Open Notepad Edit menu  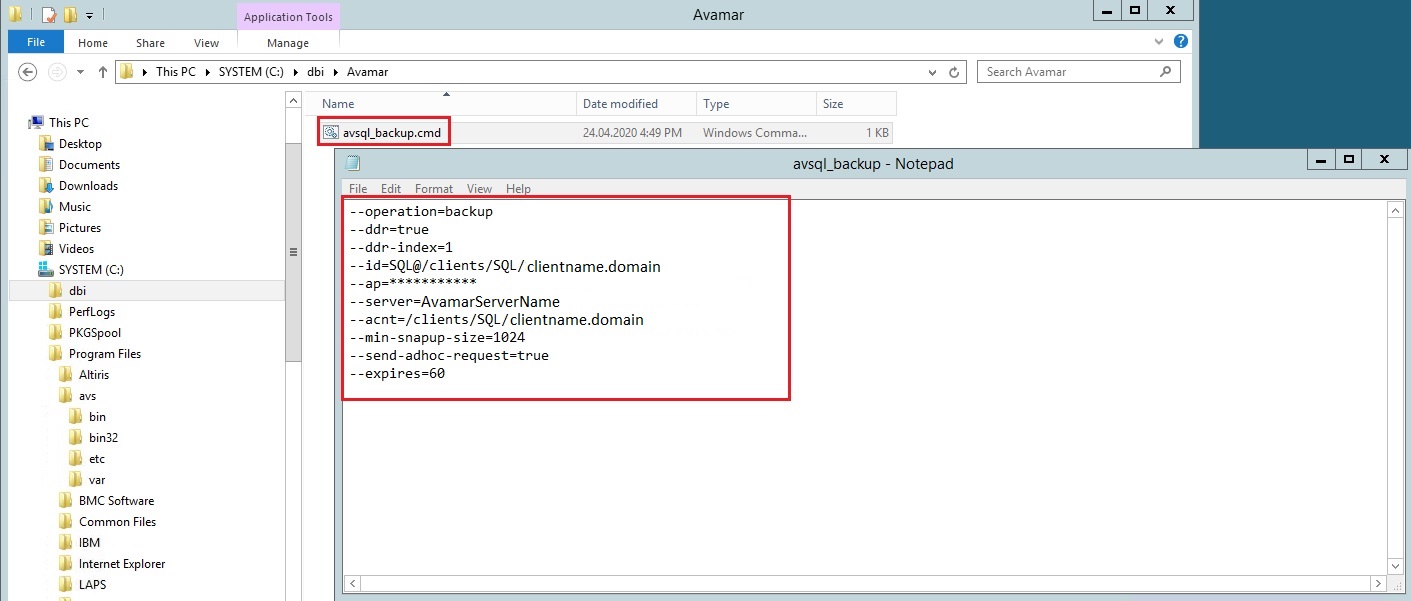click(391, 188)
